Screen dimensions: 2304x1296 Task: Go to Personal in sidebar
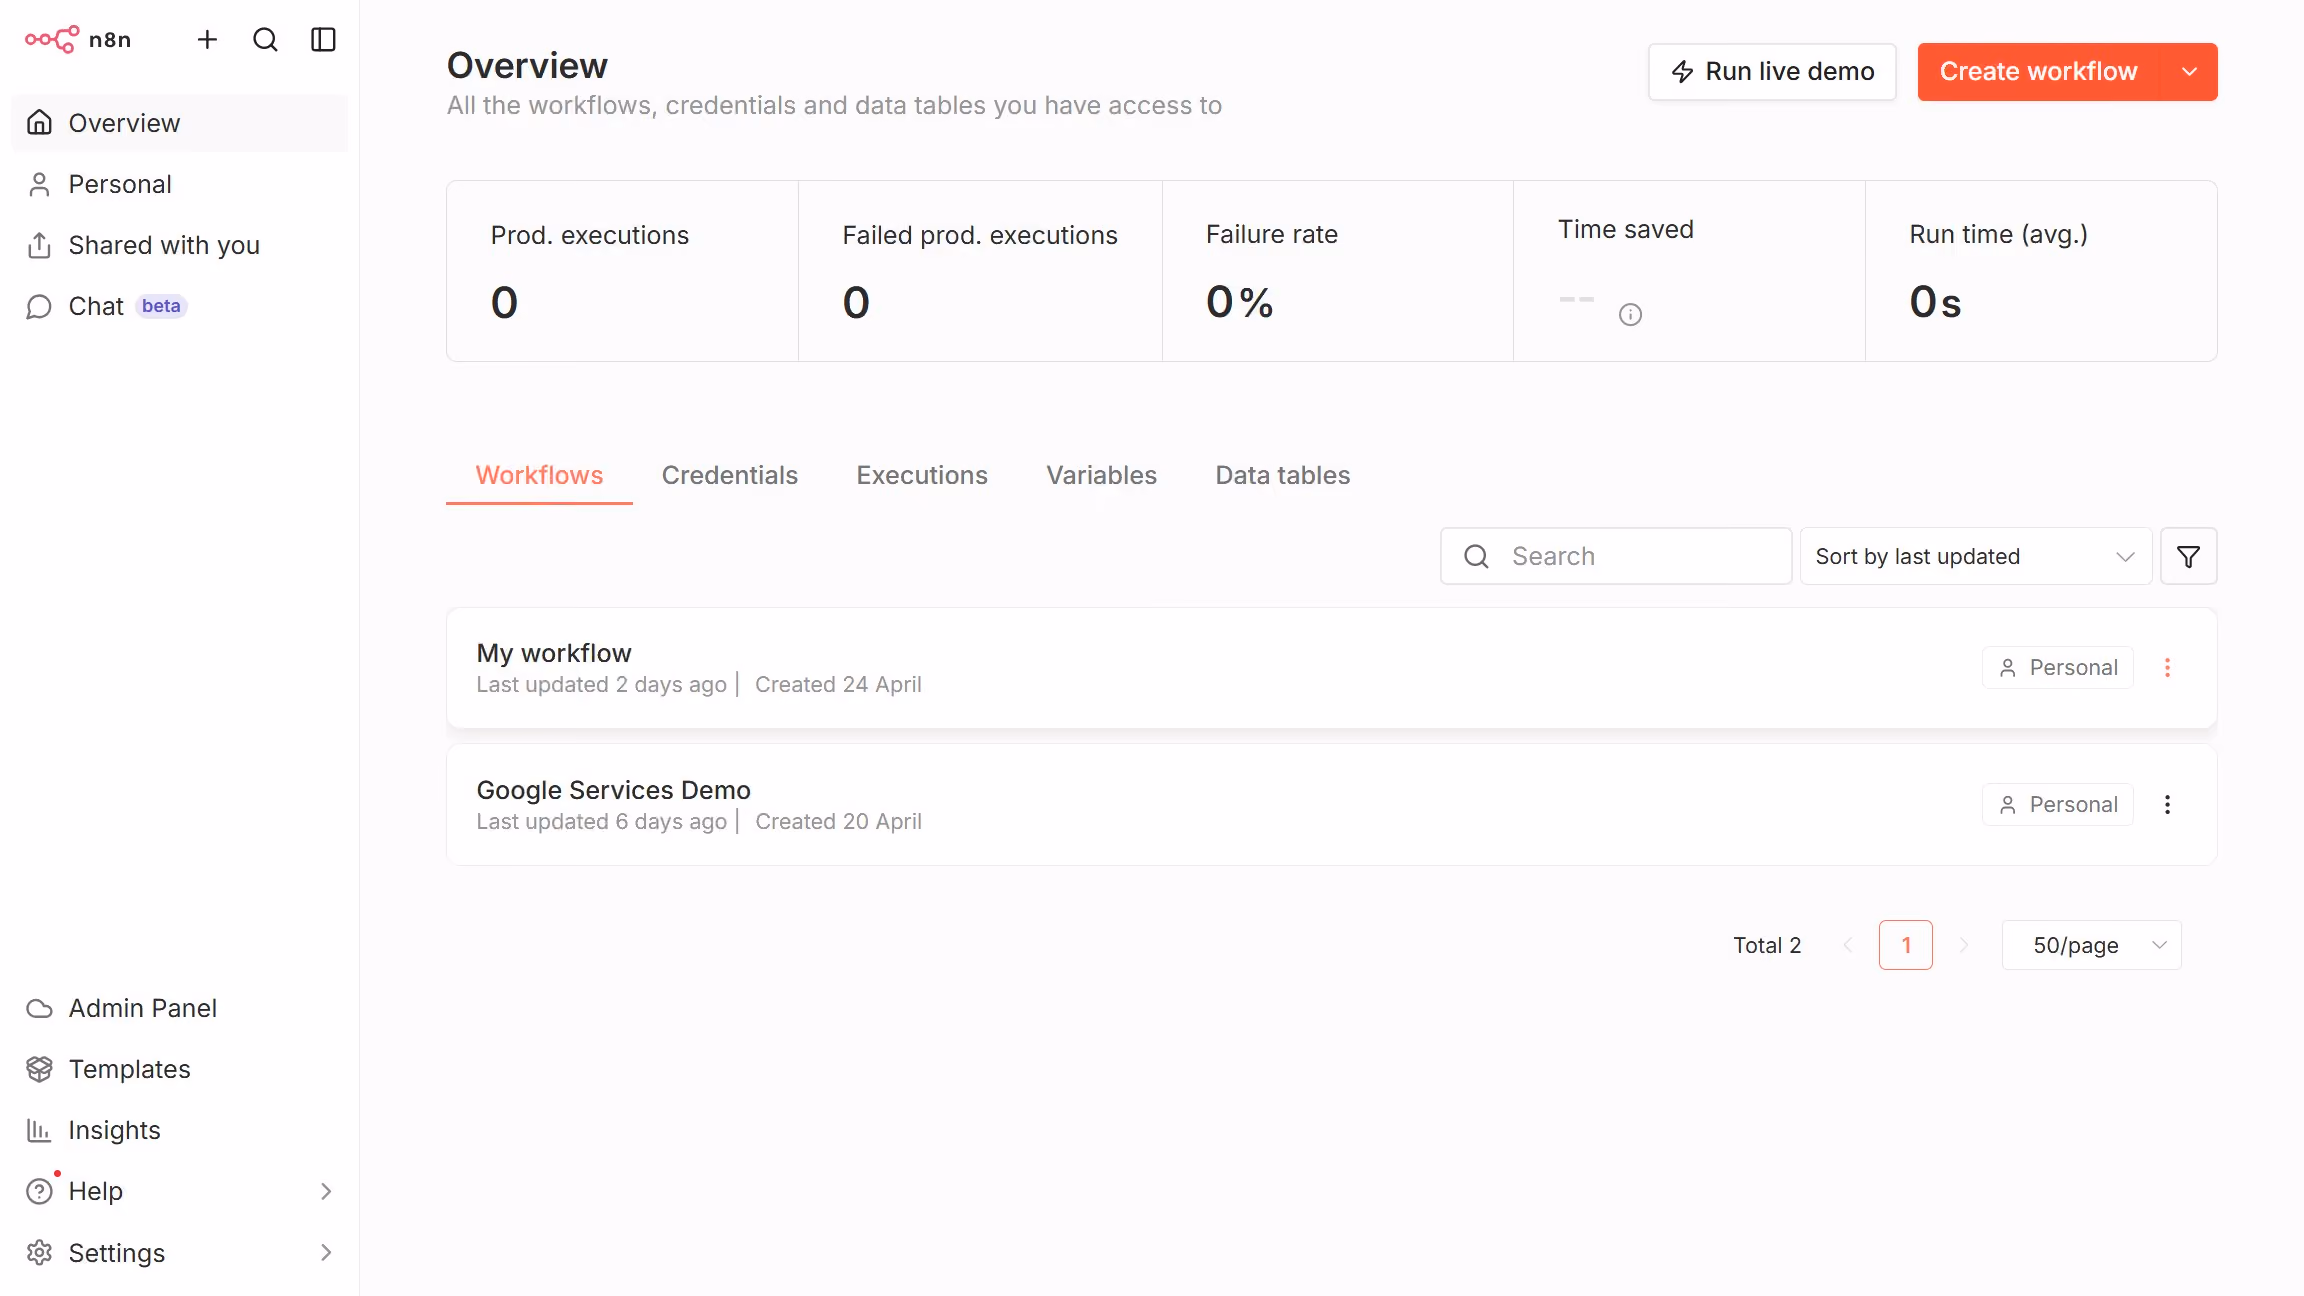point(180,184)
